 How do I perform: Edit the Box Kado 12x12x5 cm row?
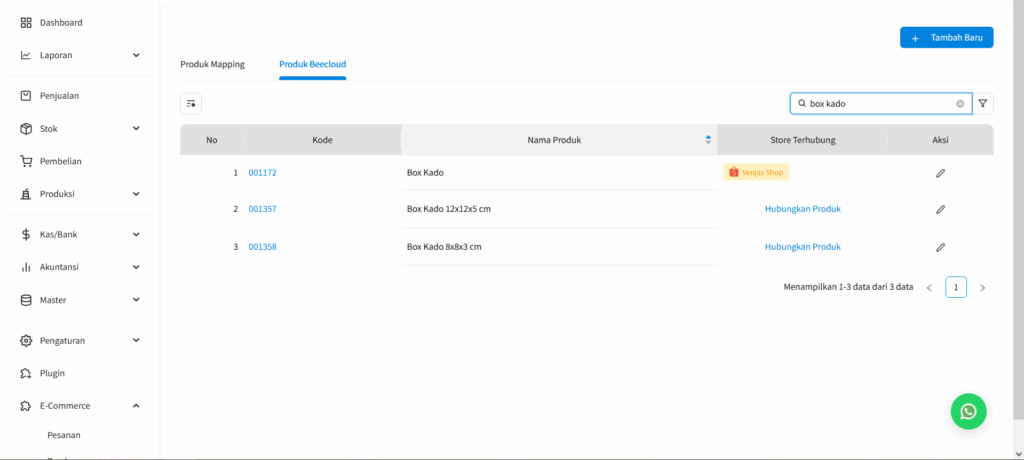[x=940, y=210]
